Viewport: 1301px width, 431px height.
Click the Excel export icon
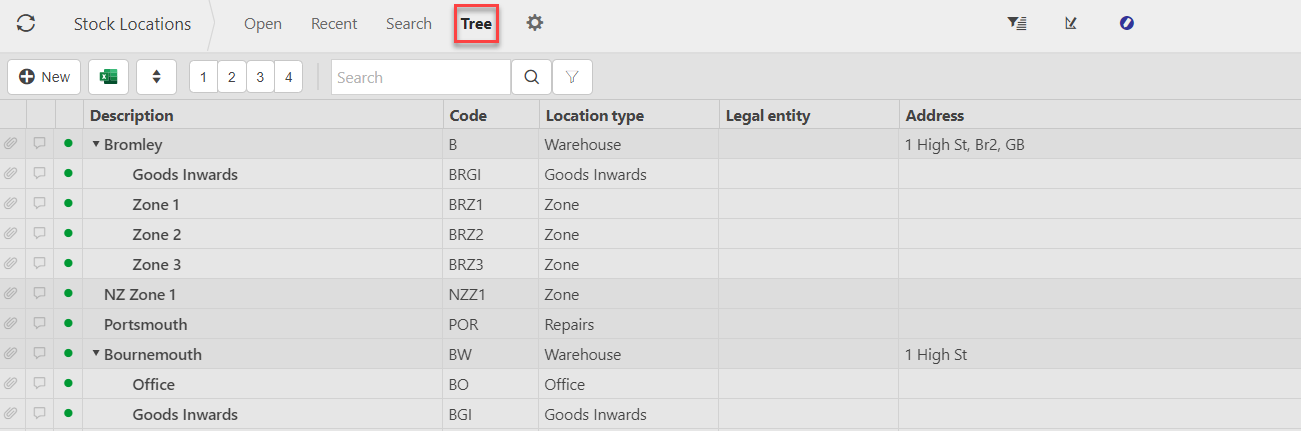(x=108, y=77)
